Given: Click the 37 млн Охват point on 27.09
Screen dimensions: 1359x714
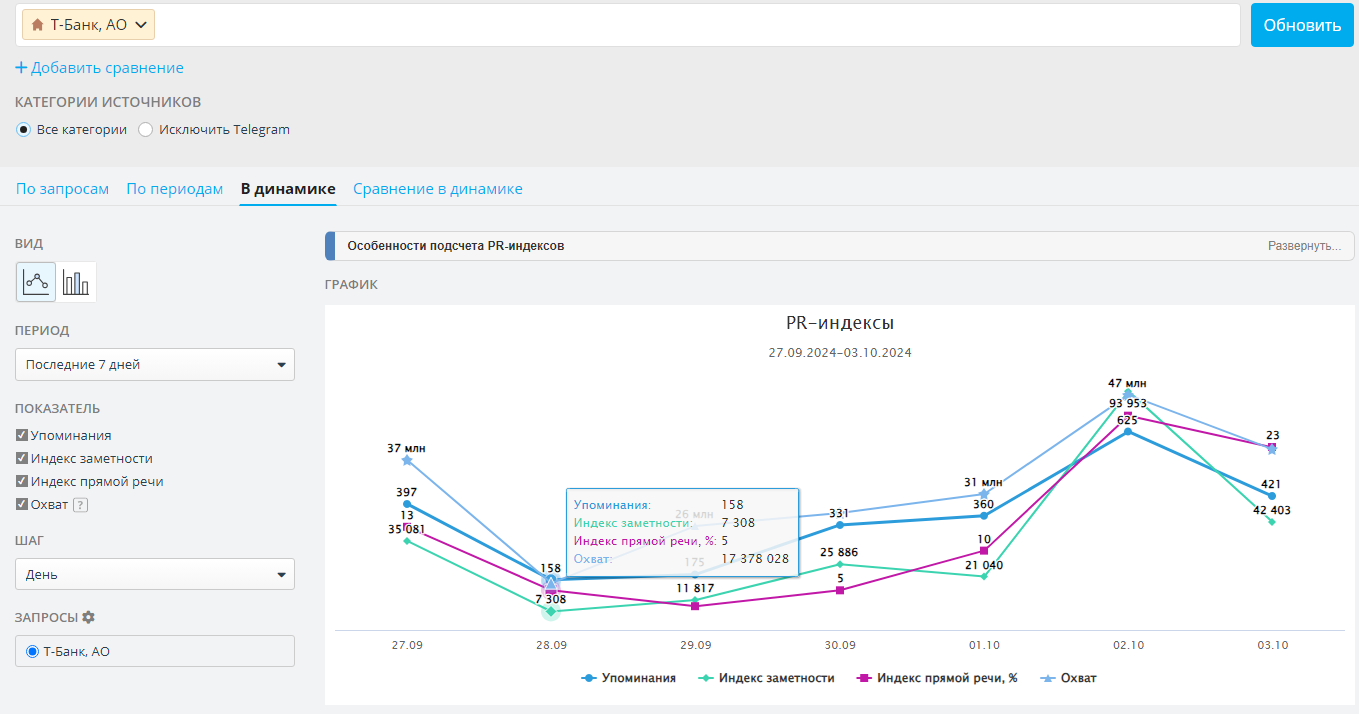Looking at the screenshot, I should point(407,460).
